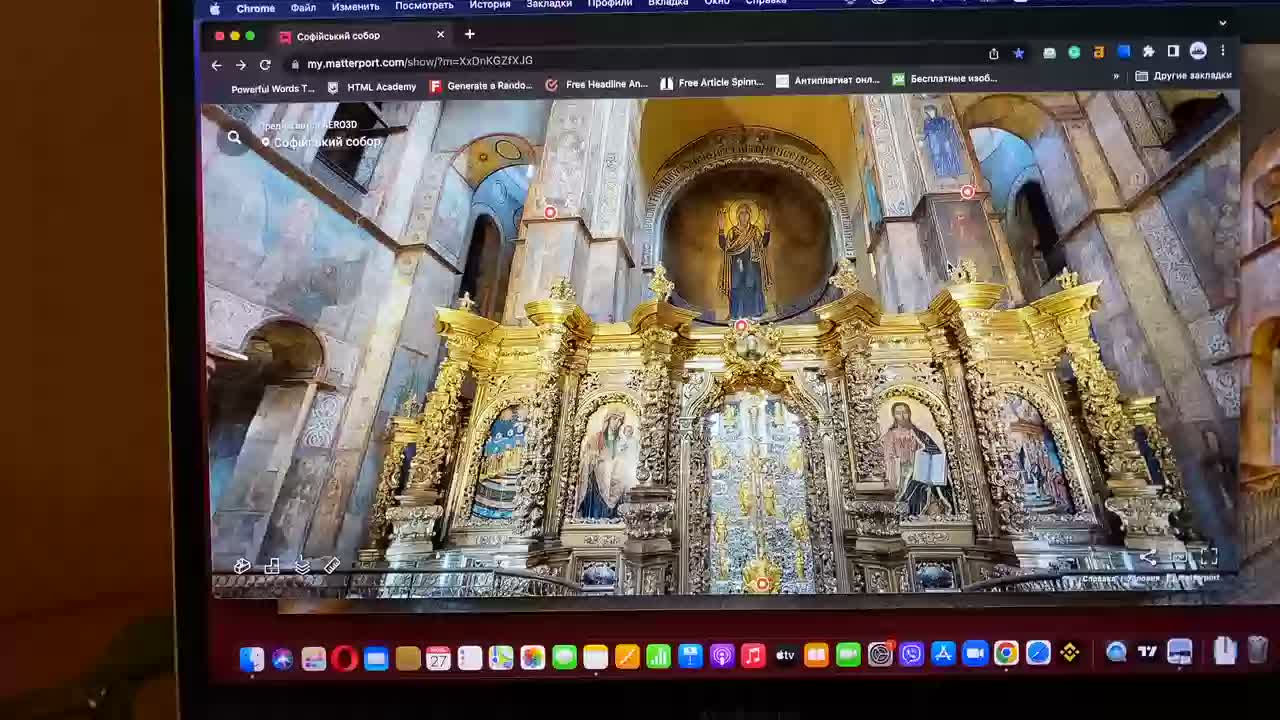1280x720 pixels.
Task: Open the Free Headline An... bookmark
Action: point(597,84)
